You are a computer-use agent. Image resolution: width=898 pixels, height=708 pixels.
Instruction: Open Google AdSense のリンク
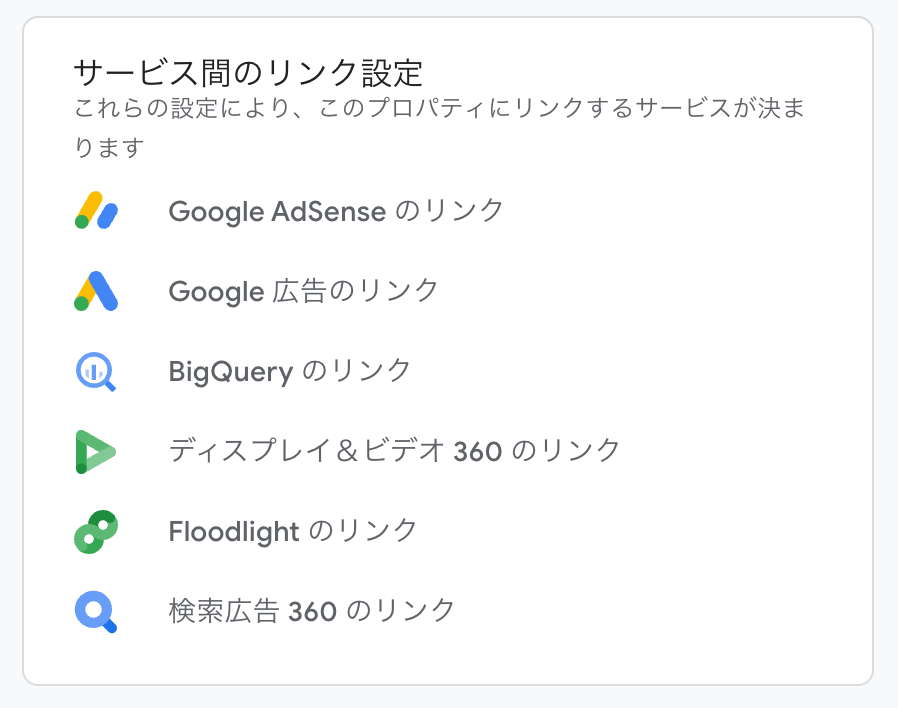tap(336, 211)
